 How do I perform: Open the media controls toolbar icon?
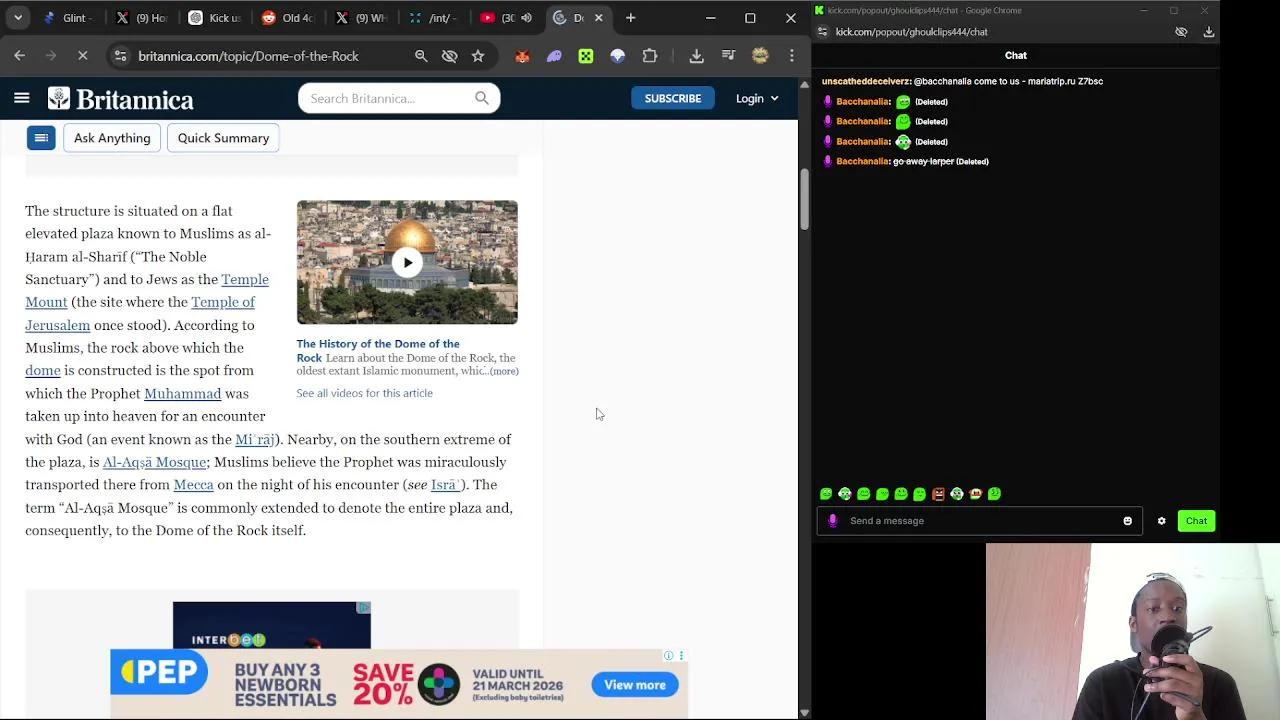728,56
